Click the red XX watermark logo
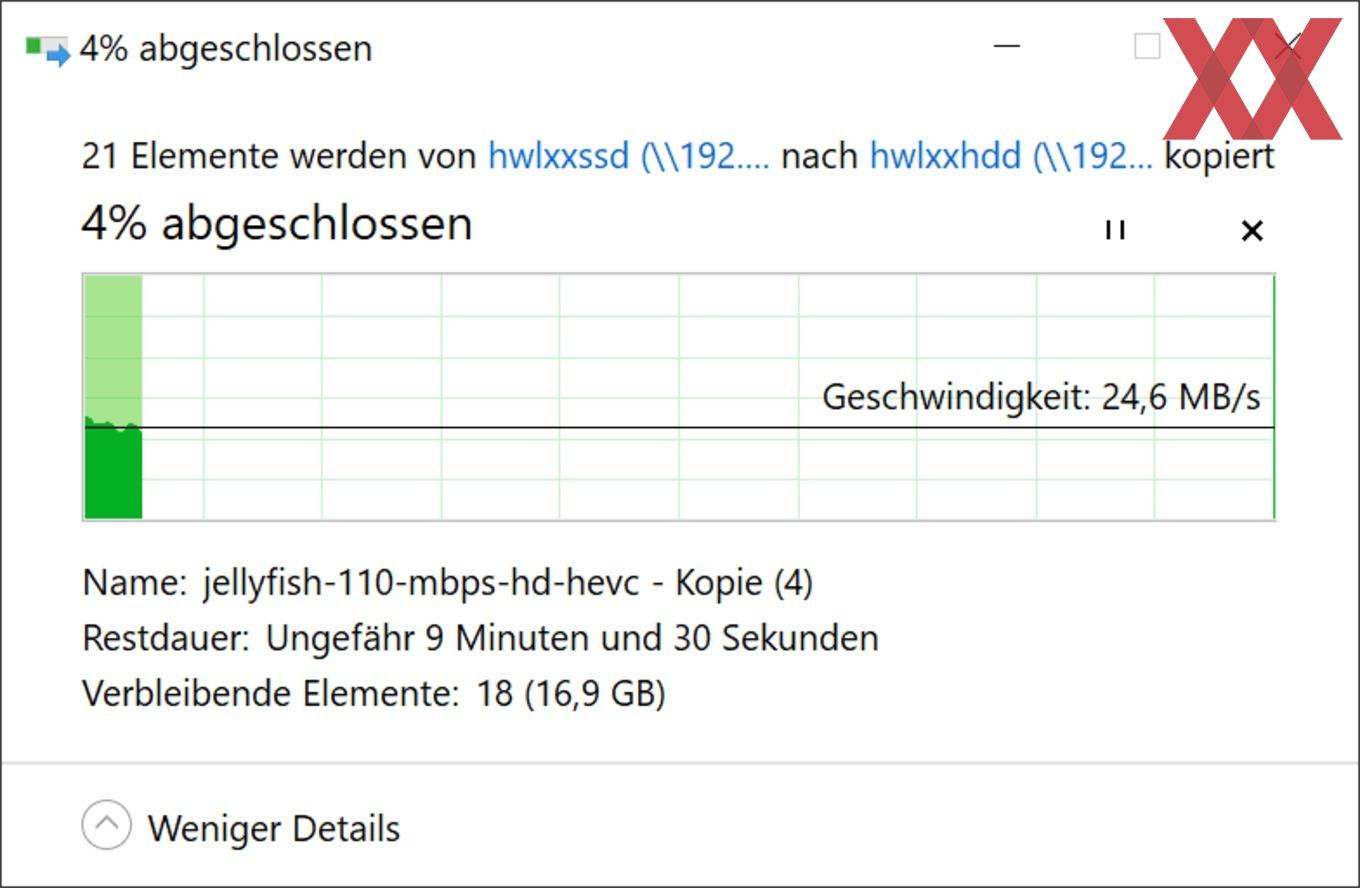1360x888 pixels. coord(1252,78)
